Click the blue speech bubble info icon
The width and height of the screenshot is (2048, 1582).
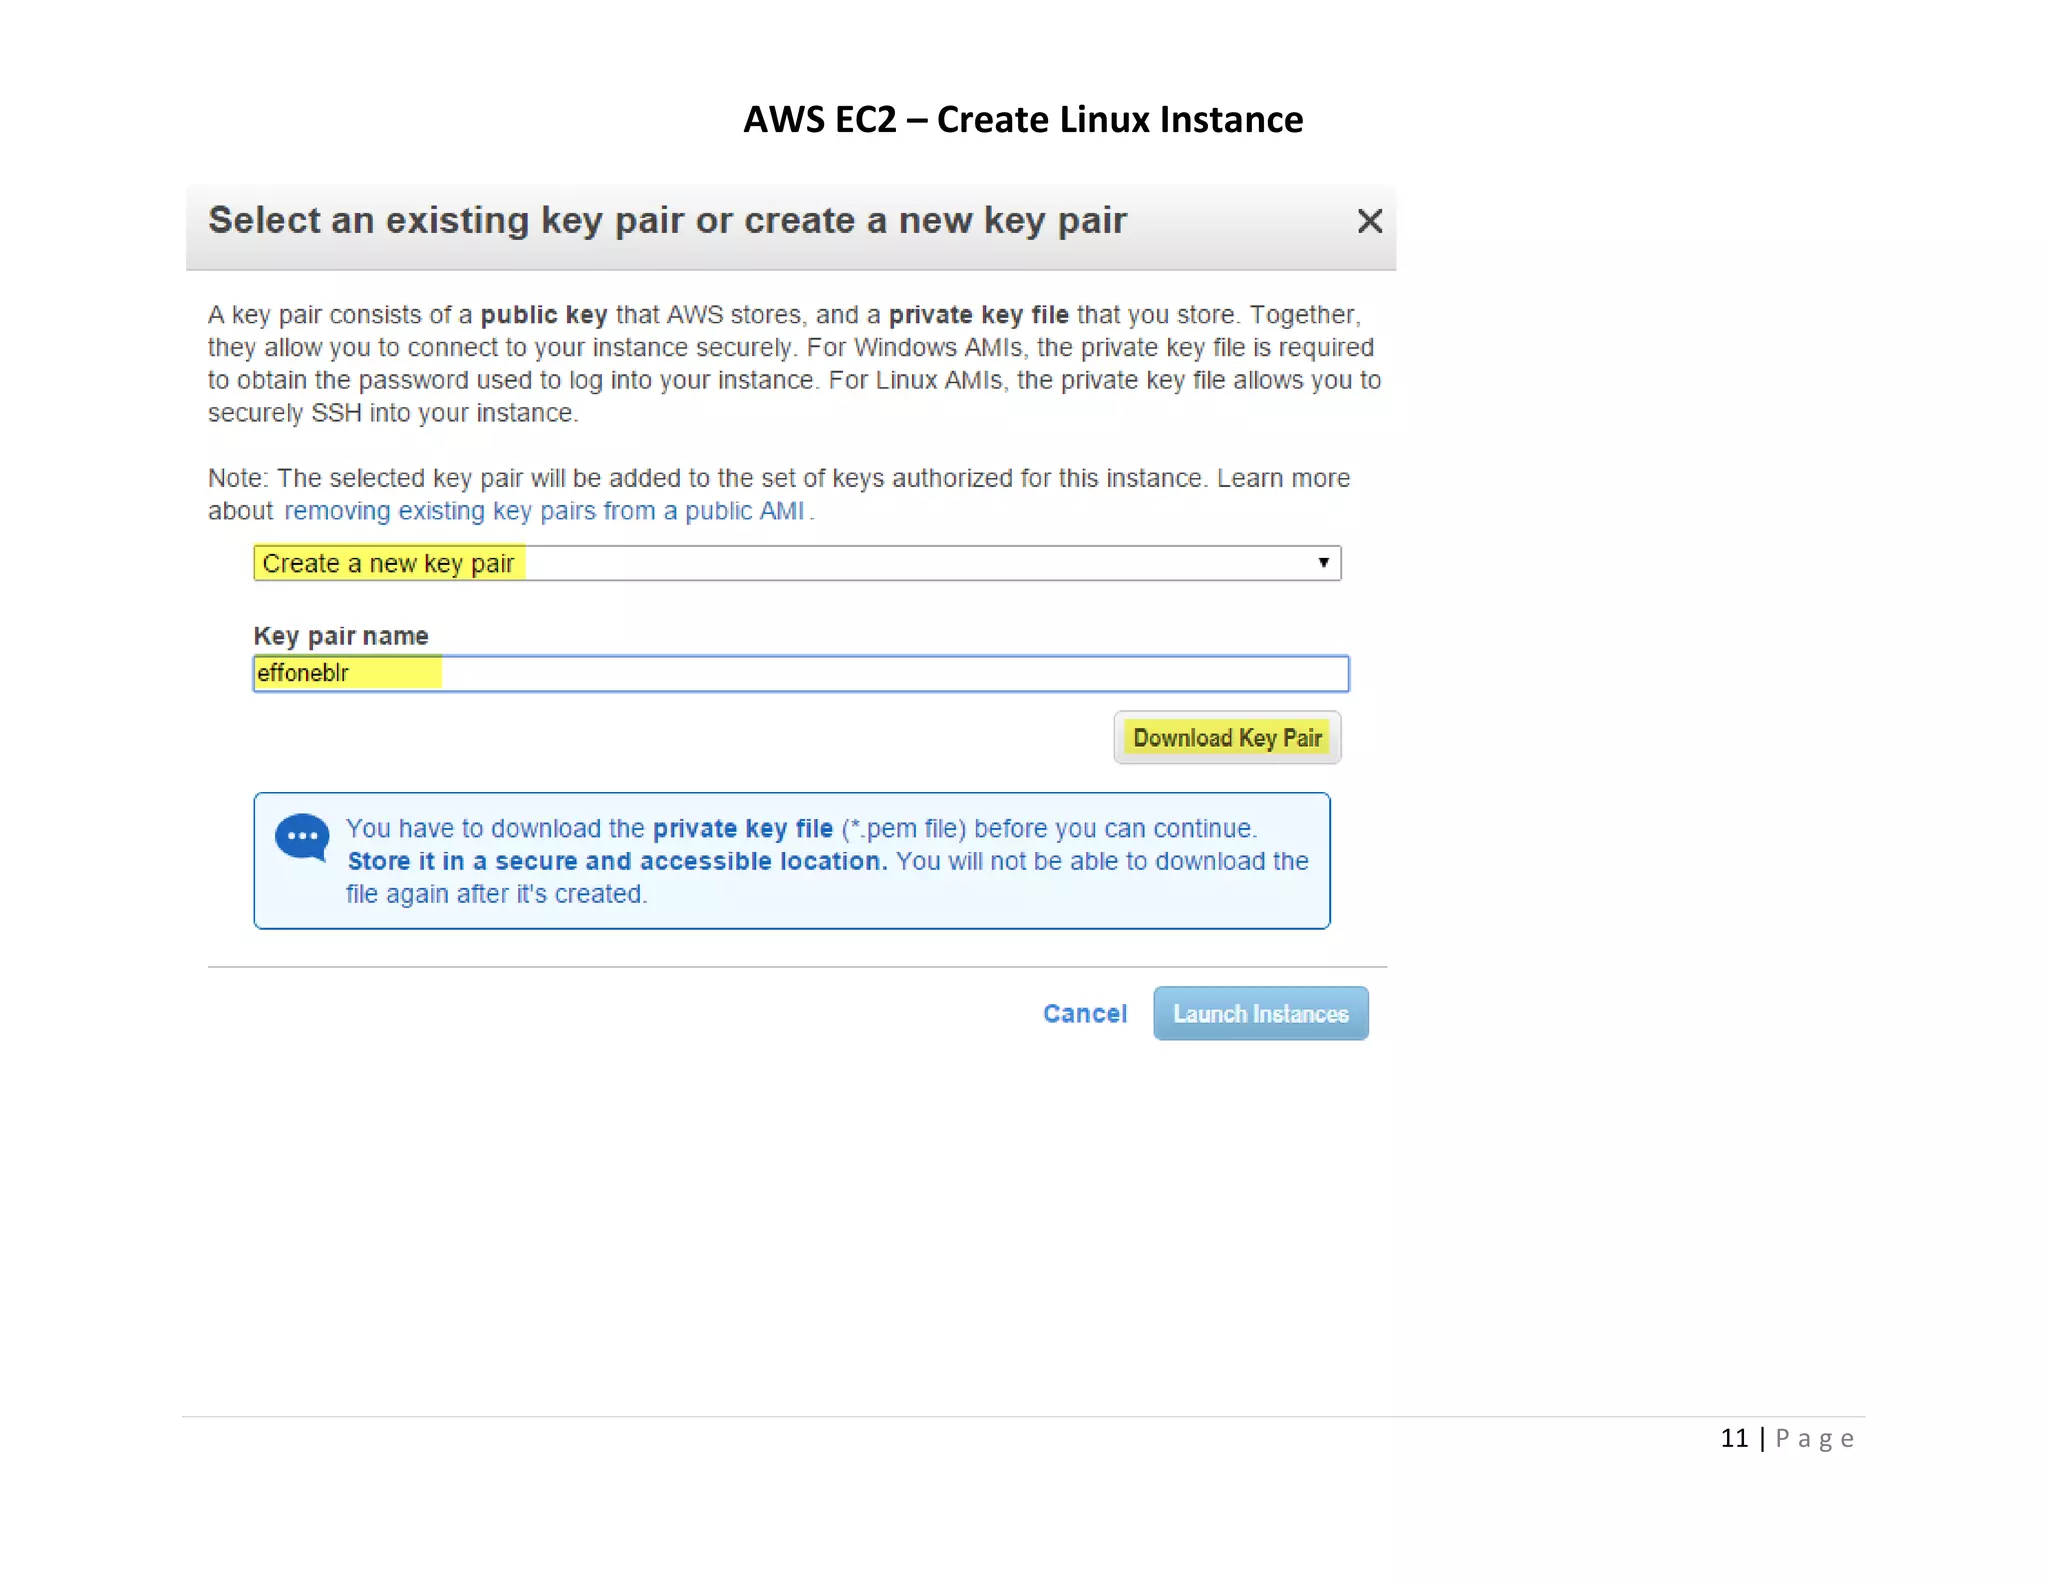pyautogui.click(x=302, y=838)
